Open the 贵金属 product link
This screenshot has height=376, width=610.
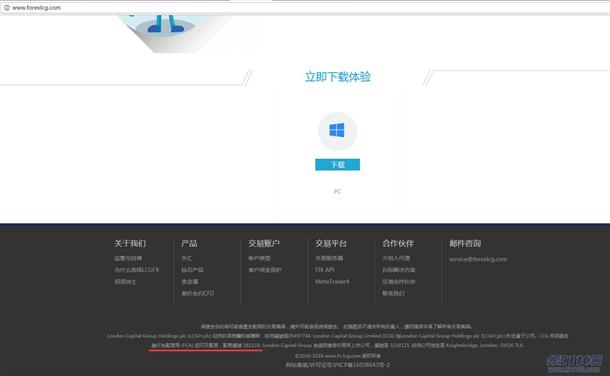coord(189,282)
